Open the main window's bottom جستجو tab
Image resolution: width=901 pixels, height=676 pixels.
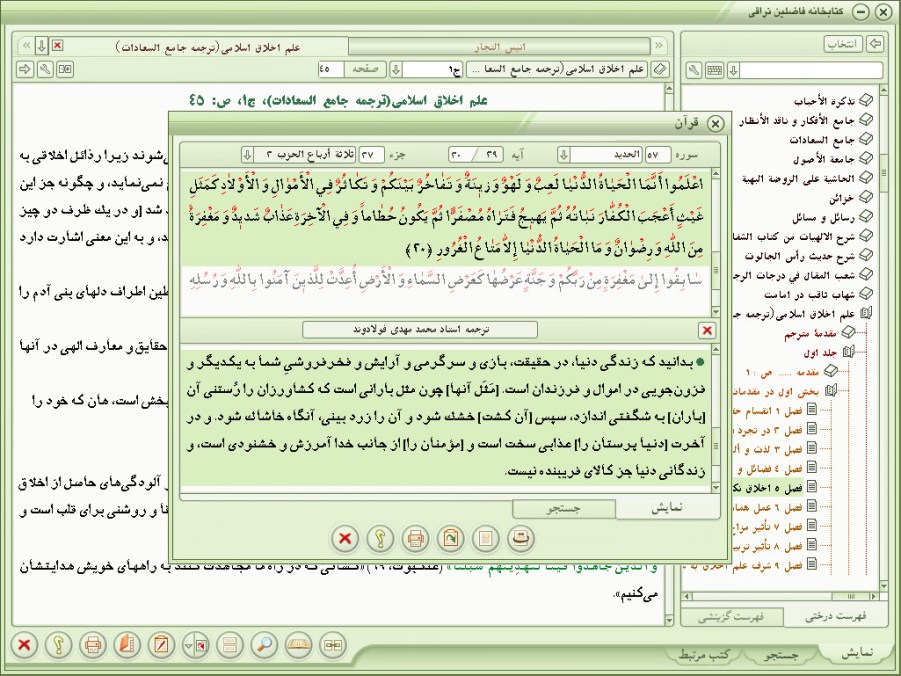tap(781, 654)
